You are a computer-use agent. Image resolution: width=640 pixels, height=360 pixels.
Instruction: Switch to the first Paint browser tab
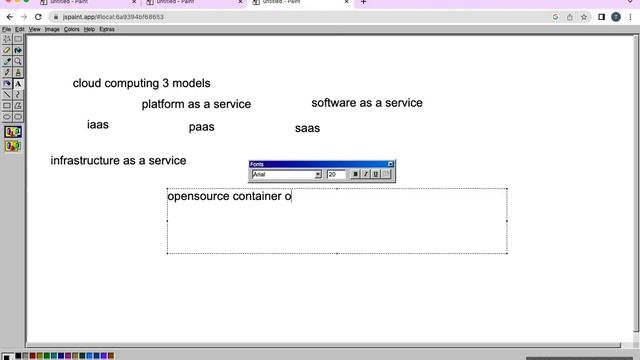click(x=88, y=2)
